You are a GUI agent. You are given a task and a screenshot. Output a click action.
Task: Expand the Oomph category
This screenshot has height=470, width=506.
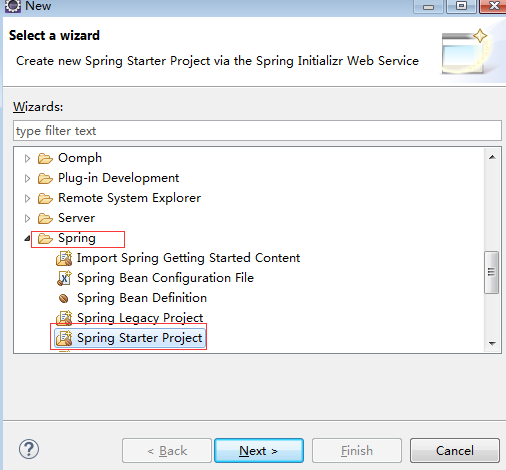pos(27,158)
